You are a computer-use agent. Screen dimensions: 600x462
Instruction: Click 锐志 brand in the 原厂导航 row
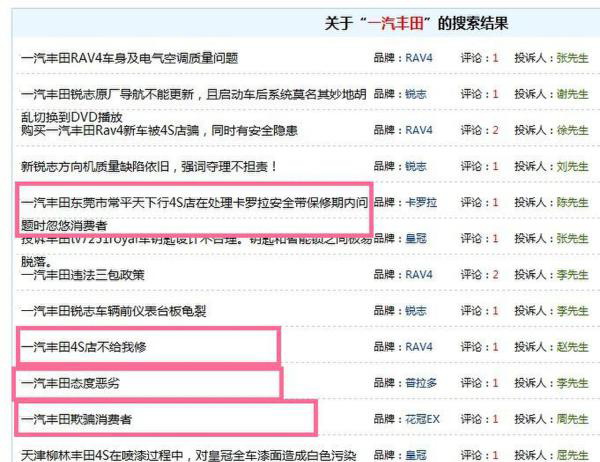[x=416, y=94]
